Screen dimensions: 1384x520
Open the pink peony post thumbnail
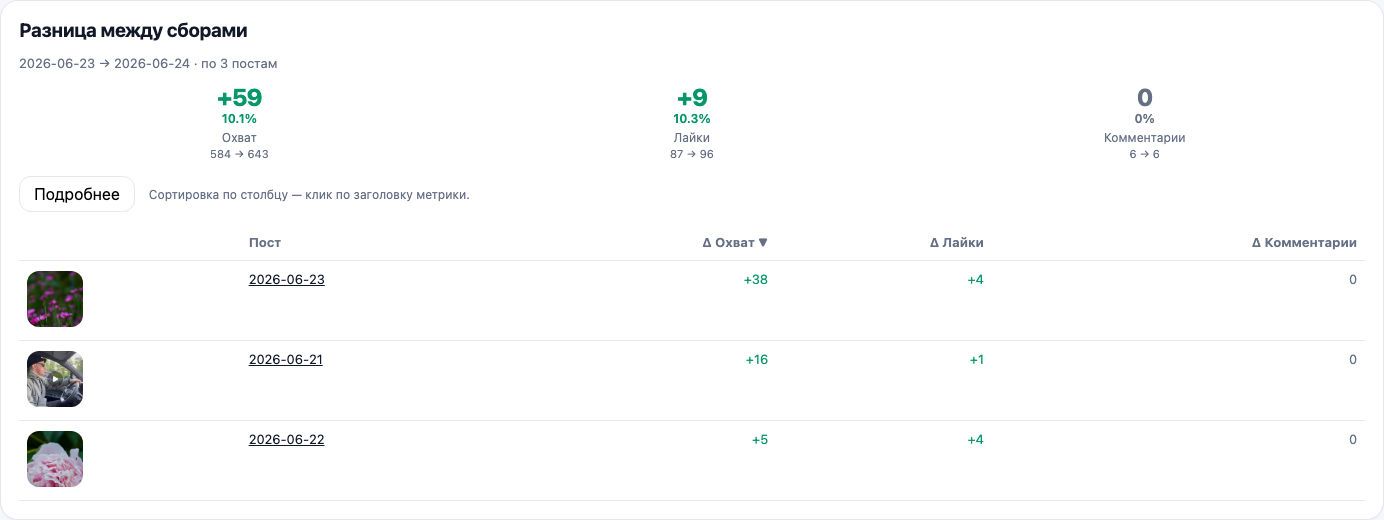pos(55,459)
